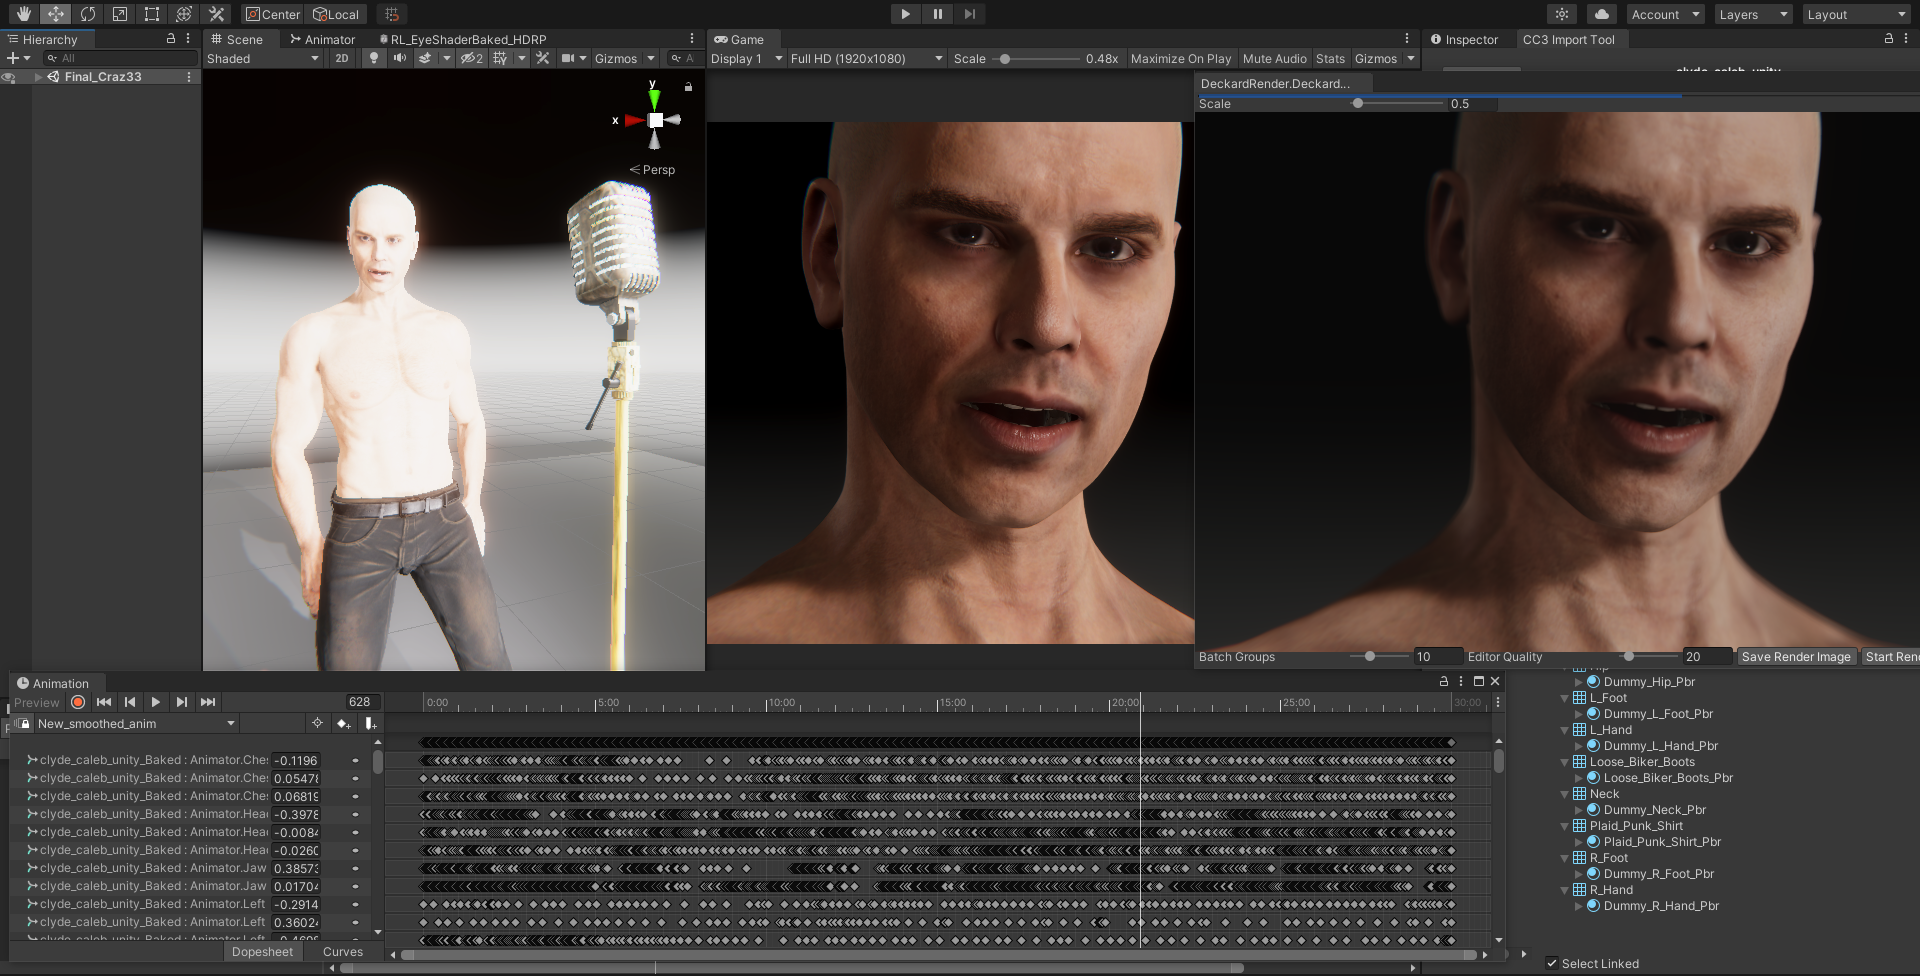Screen dimensions: 1920x976
Task: Open Display 1 dropdown in Game view
Action: pyautogui.click(x=747, y=58)
